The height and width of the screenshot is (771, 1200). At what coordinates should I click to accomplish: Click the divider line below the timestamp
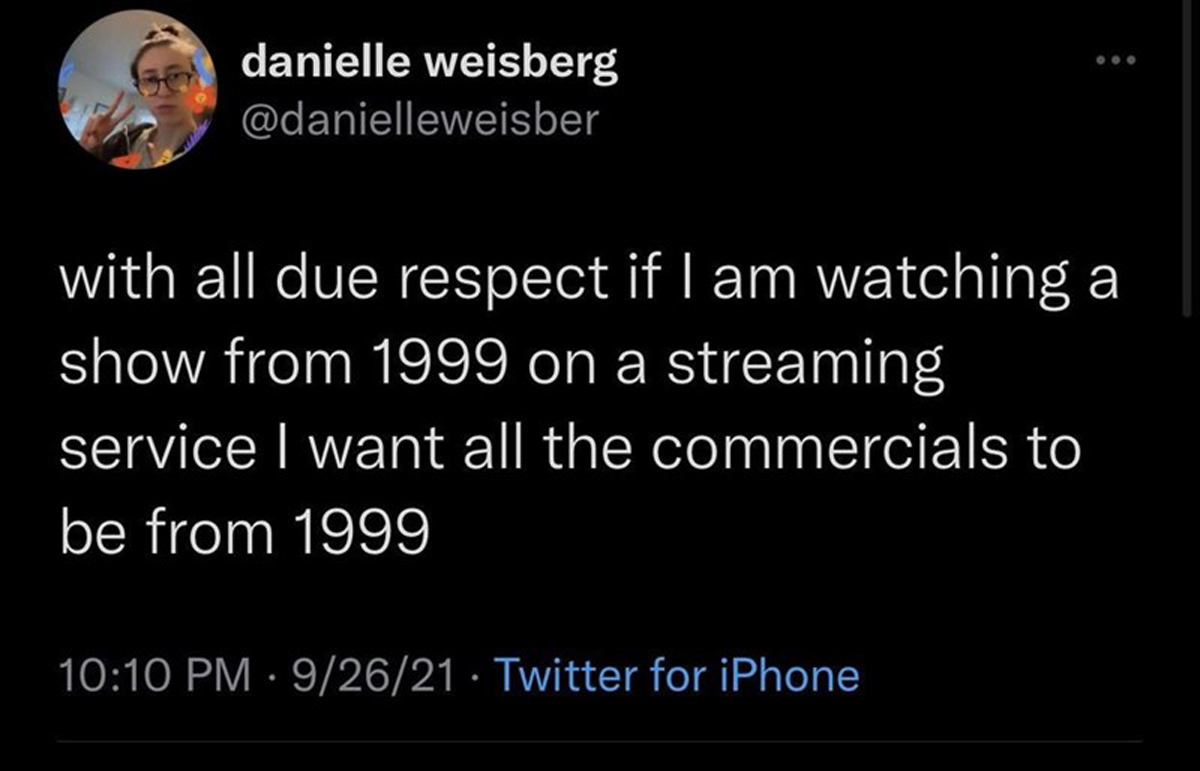tap(600, 742)
